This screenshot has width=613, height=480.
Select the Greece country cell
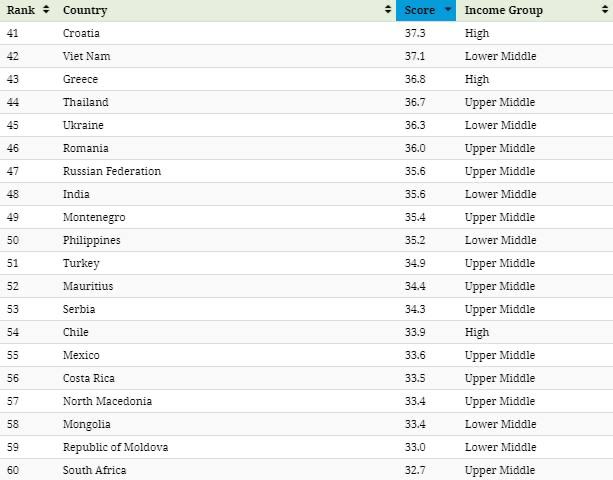81,79
